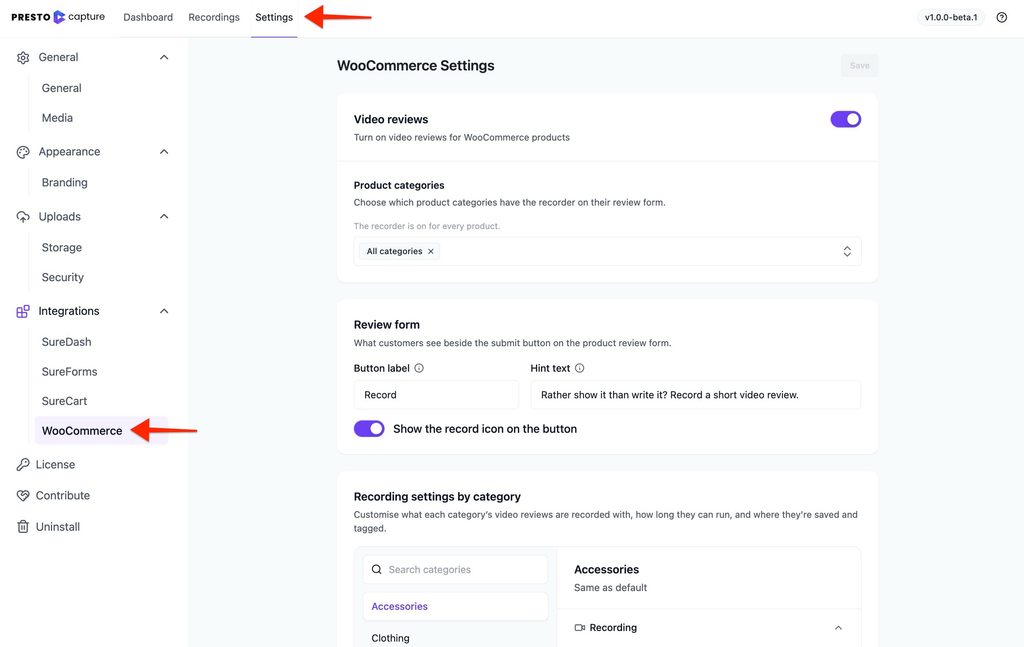Click the Product categories label
This screenshot has height=647, width=1024.
pos(399,185)
